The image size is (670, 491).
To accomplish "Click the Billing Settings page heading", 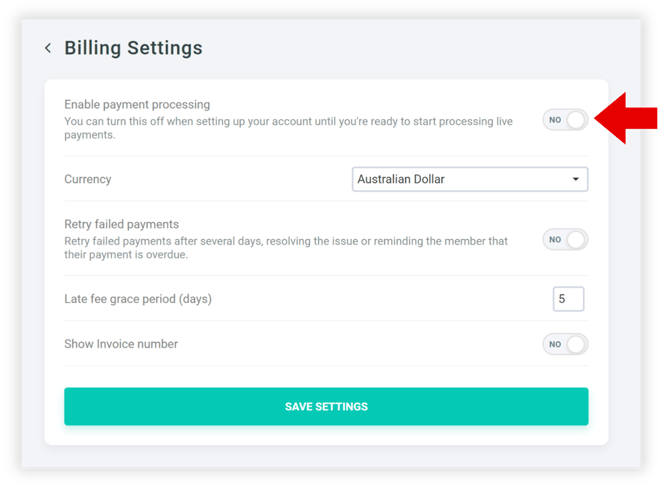I will (133, 48).
